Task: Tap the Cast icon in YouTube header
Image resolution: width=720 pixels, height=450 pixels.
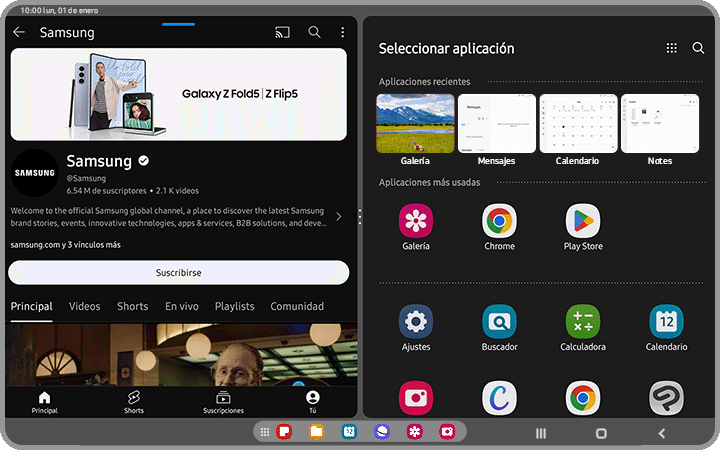Action: [x=281, y=33]
